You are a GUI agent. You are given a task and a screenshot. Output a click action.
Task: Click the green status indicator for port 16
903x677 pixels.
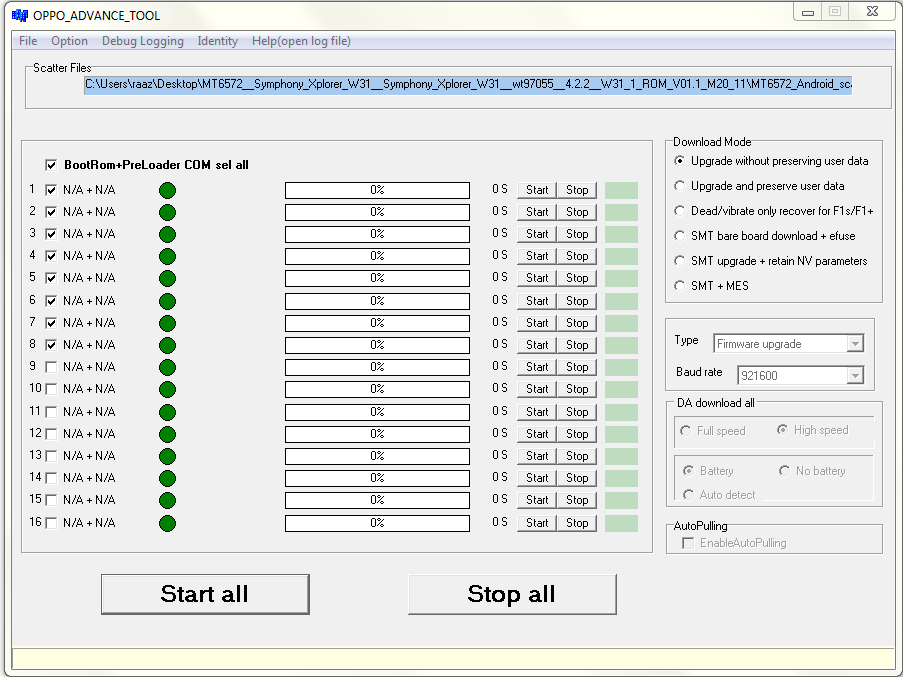click(167, 523)
